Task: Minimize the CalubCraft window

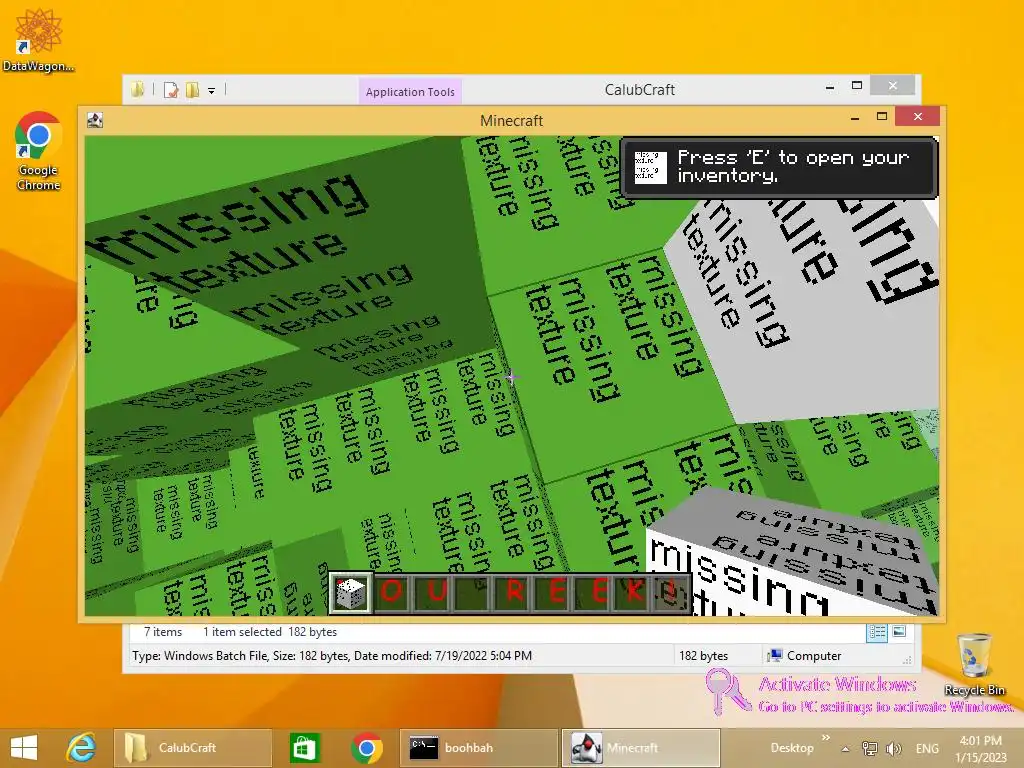Action: tap(830, 86)
